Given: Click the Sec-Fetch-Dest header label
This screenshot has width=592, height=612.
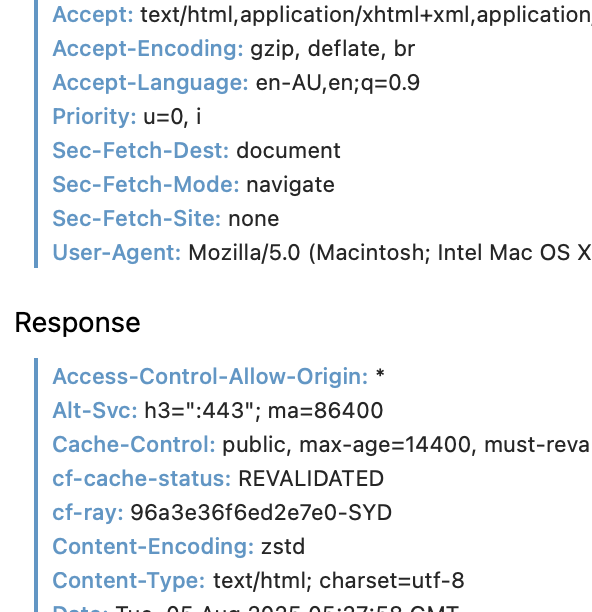Looking at the screenshot, I should point(141,151).
